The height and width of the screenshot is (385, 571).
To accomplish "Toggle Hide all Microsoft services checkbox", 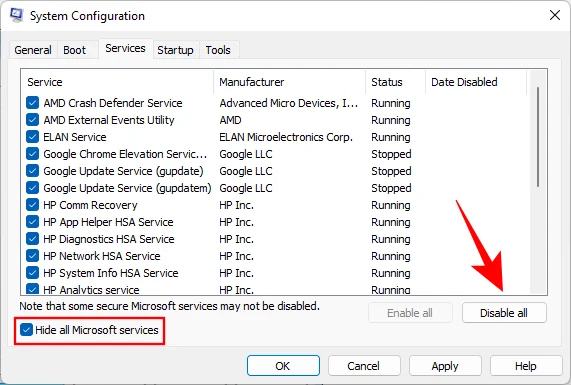I will tap(26, 330).
